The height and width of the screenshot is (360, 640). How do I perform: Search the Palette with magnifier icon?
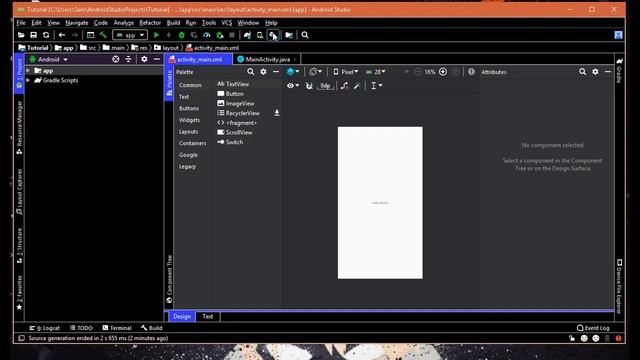(x=251, y=72)
